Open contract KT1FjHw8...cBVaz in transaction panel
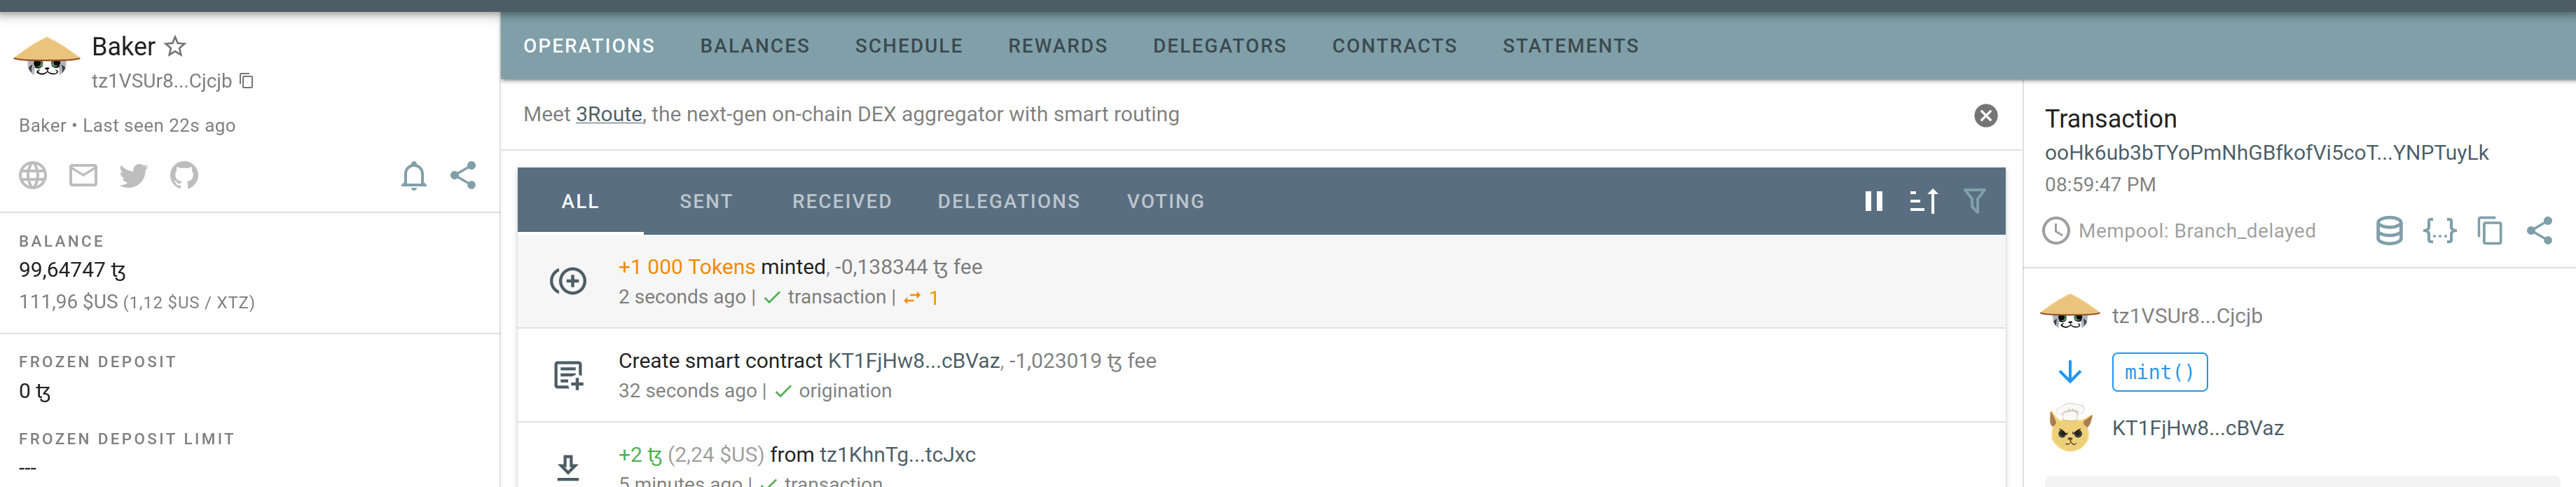The height and width of the screenshot is (487, 2576). pyautogui.click(x=2197, y=429)
